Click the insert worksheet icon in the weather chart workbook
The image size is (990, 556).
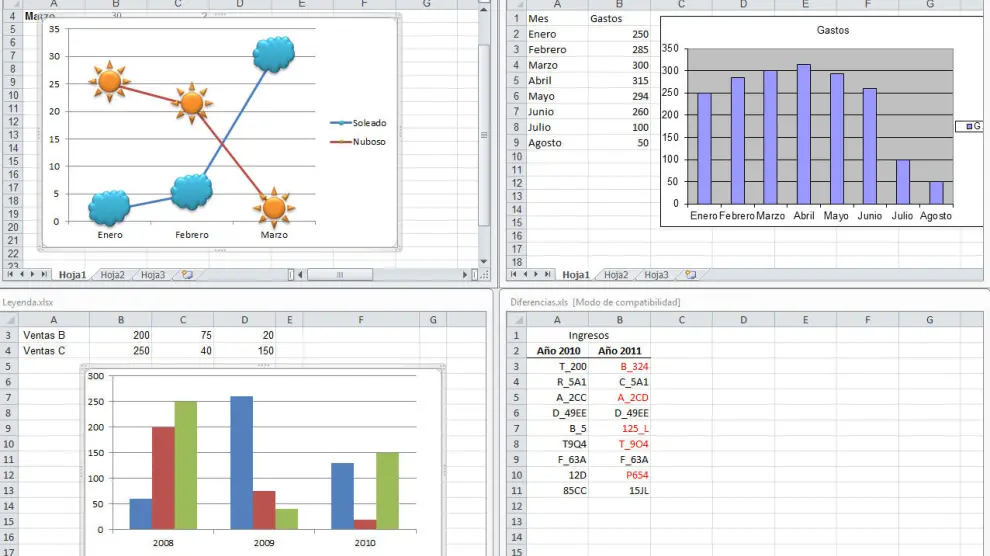coord(187,274)
